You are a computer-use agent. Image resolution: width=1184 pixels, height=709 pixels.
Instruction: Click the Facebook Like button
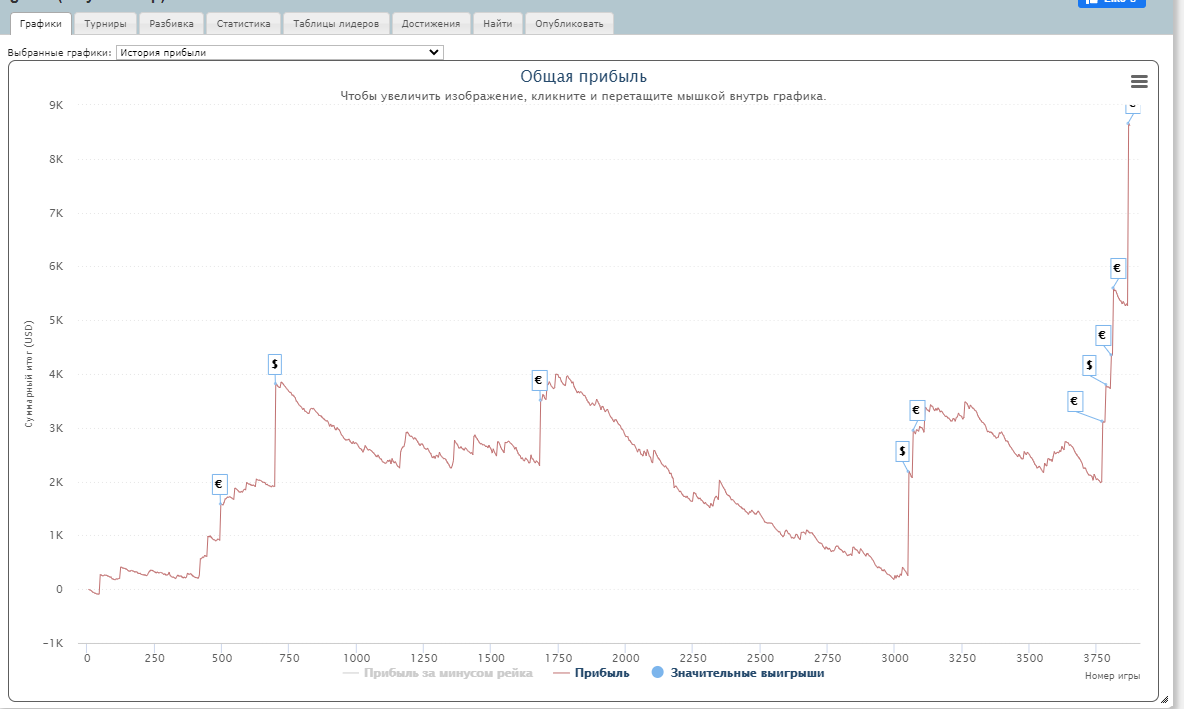pyautogui.click(x=1112, y=3)
